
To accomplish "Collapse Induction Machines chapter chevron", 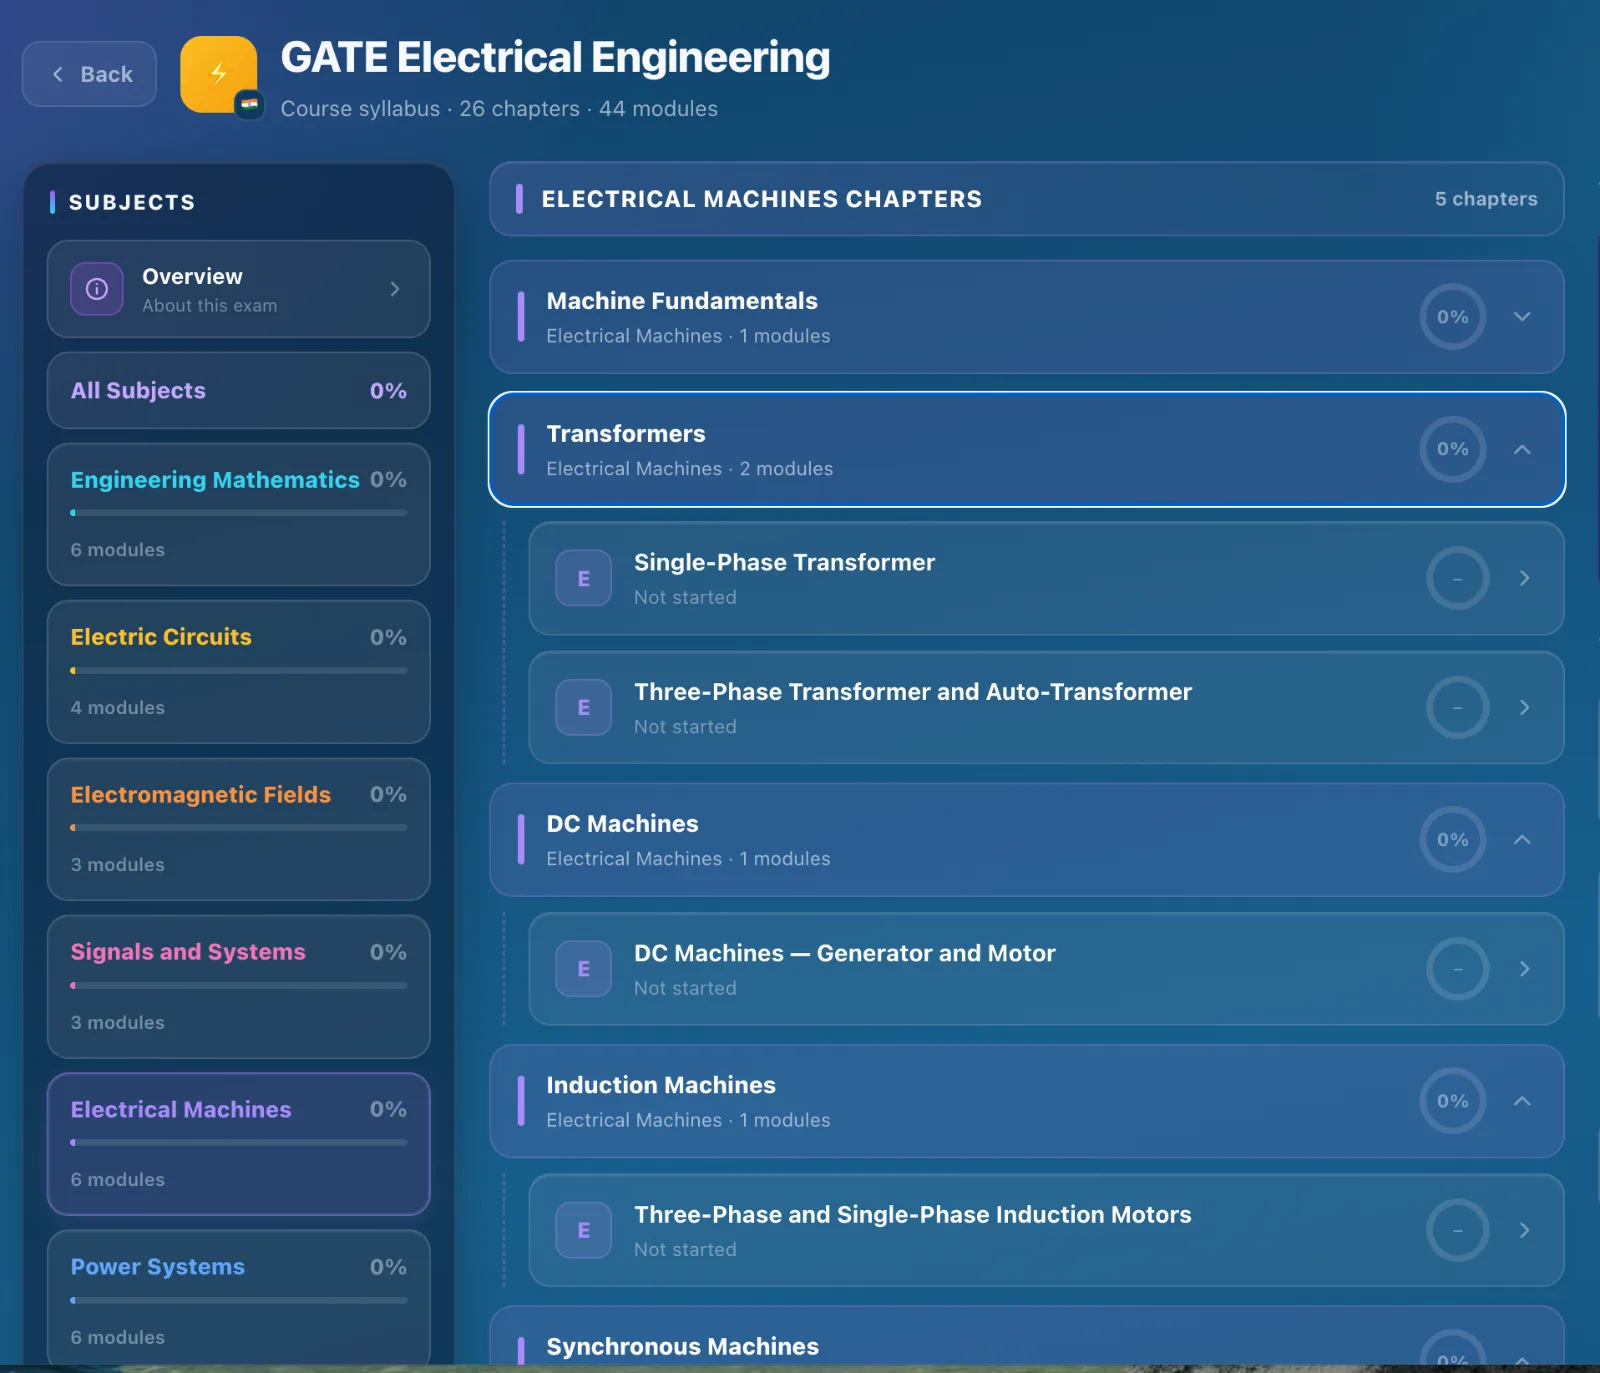I will (x=1522, y=1101).
